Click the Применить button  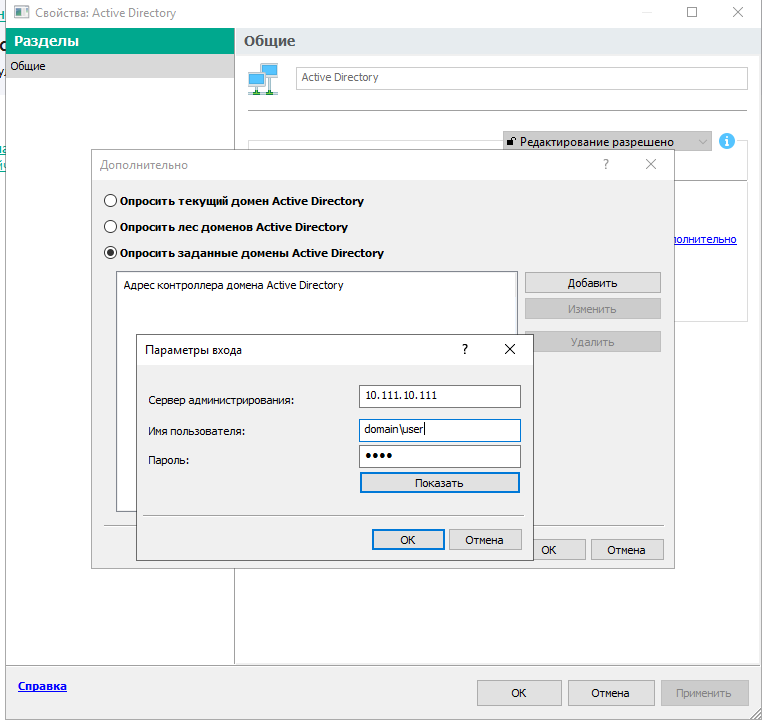[704, 693]
